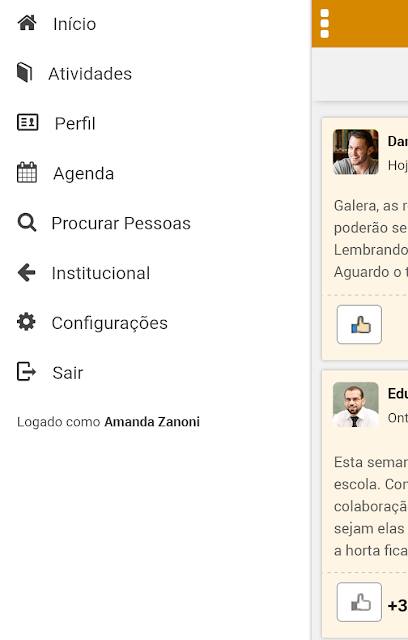Screen dimensions: 408x640
Task: Click the first post text starting with Galera
Action: click(370, 238)
